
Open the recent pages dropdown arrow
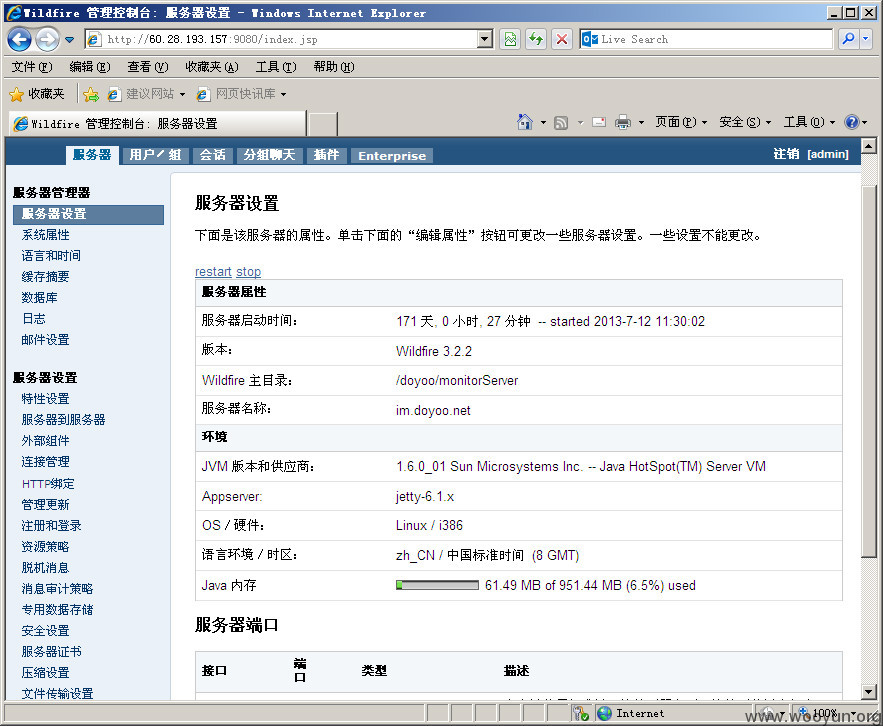click(x=69, y=39)
